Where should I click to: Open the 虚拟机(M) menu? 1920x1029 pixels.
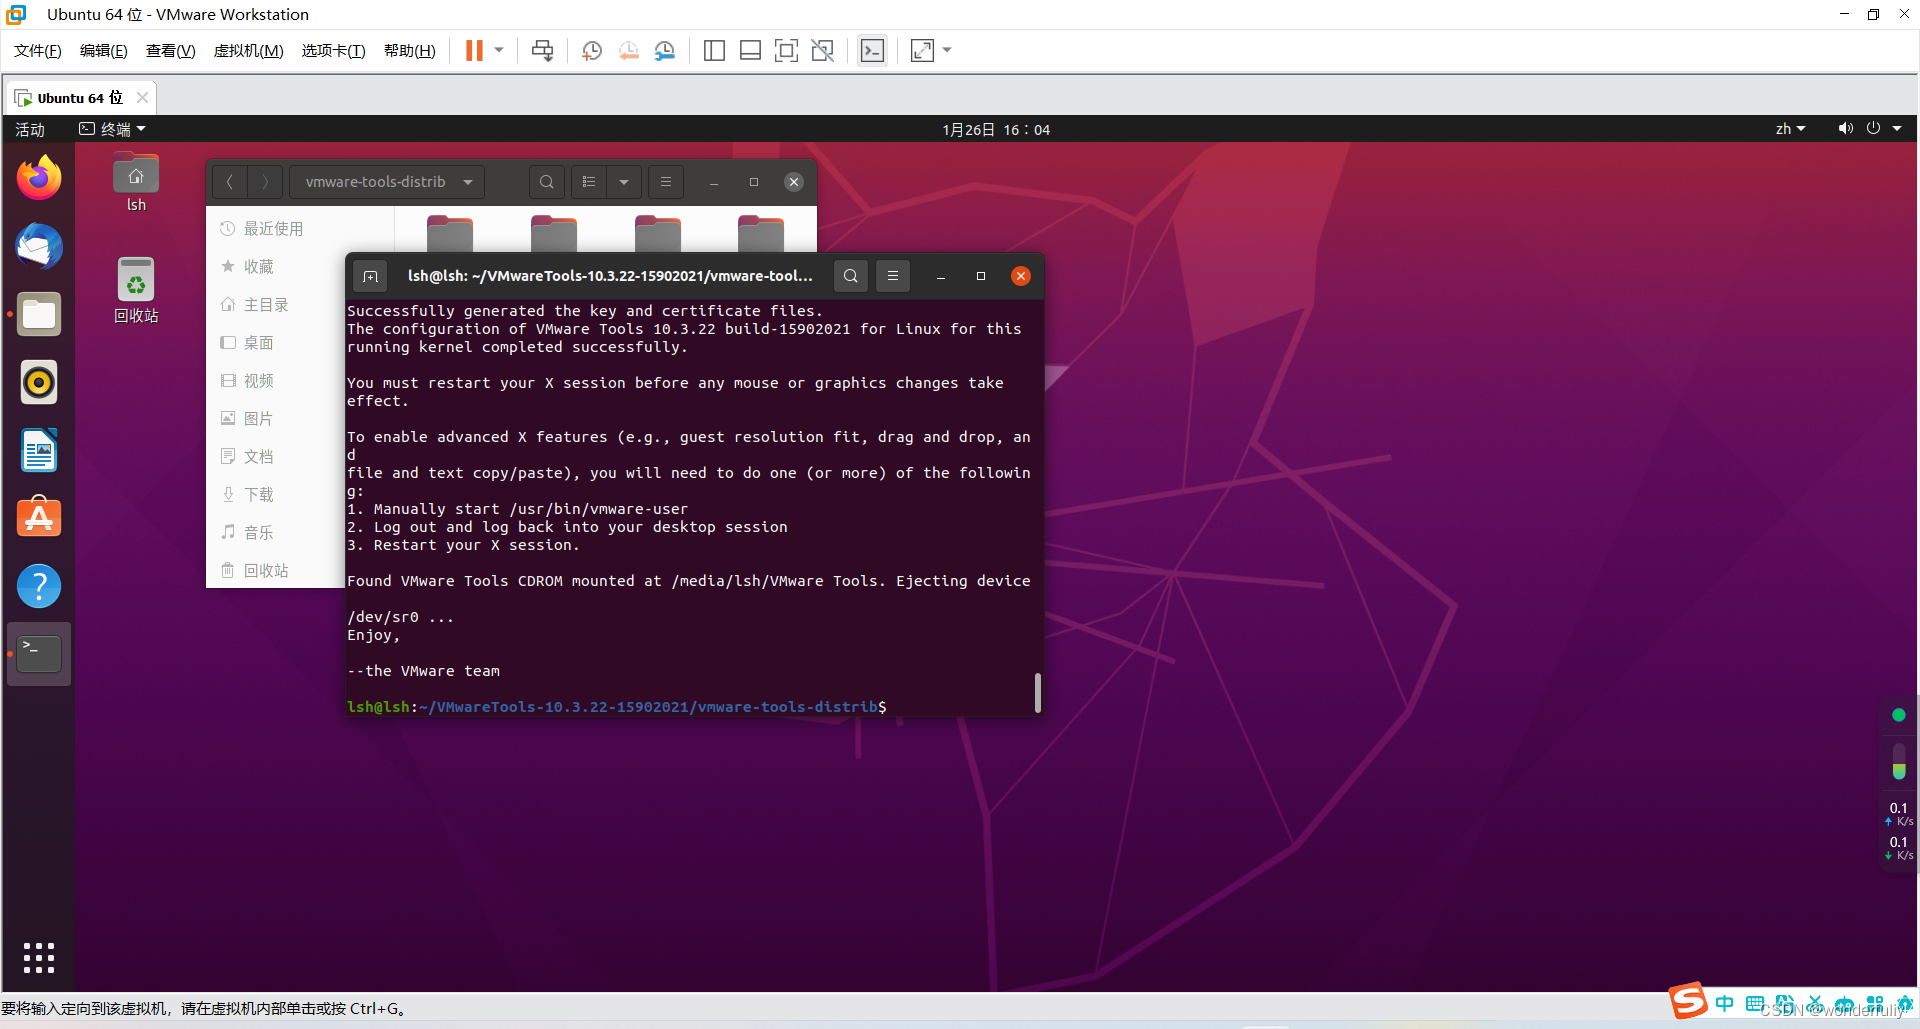(x=248, y=50)
